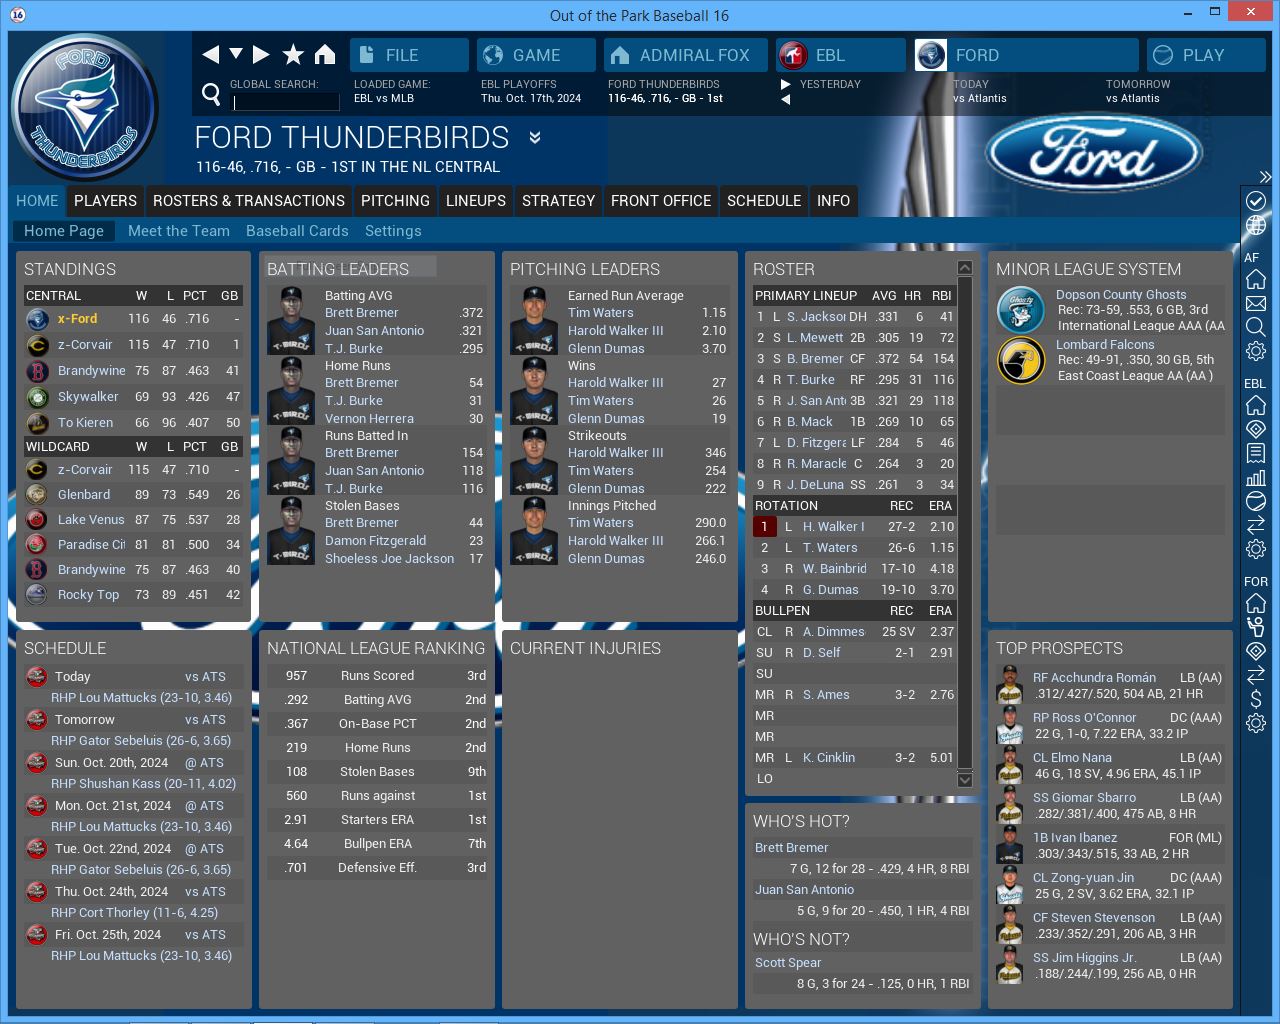The height and width of the screenshot is (1024, 1280).
Task: Click the Dopson County Ghosts team logo
Action: [x=1021, y=309]
